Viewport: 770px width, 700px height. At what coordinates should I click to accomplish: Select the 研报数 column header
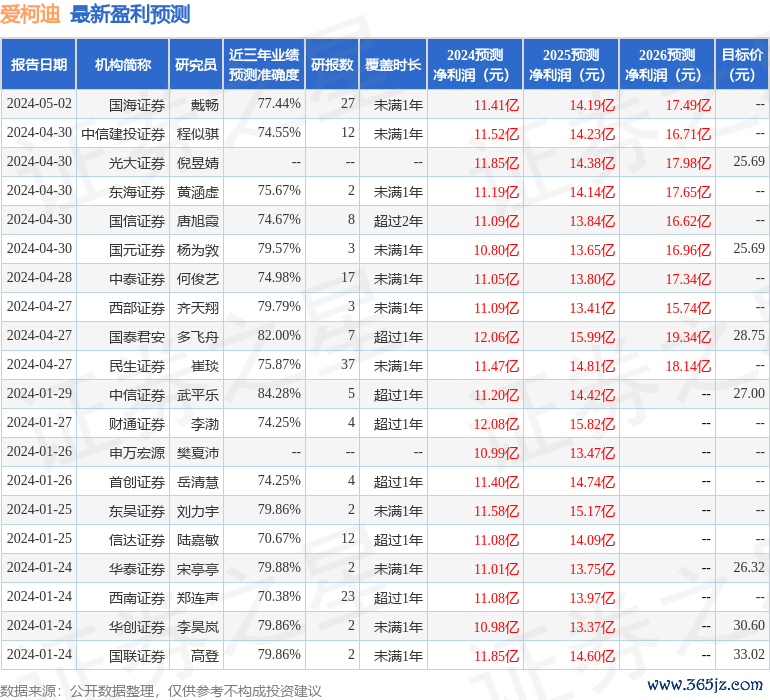click(331, 65)
